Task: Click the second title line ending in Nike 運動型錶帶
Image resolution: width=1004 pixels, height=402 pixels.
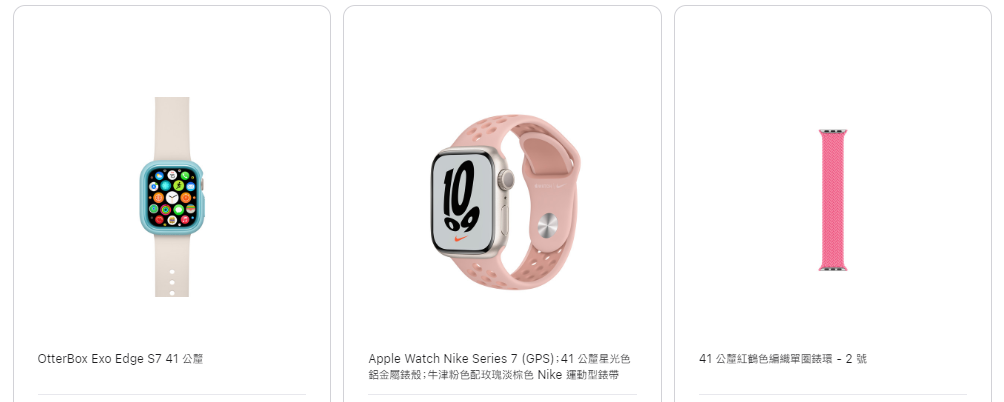Action: [x=493, y=375]
